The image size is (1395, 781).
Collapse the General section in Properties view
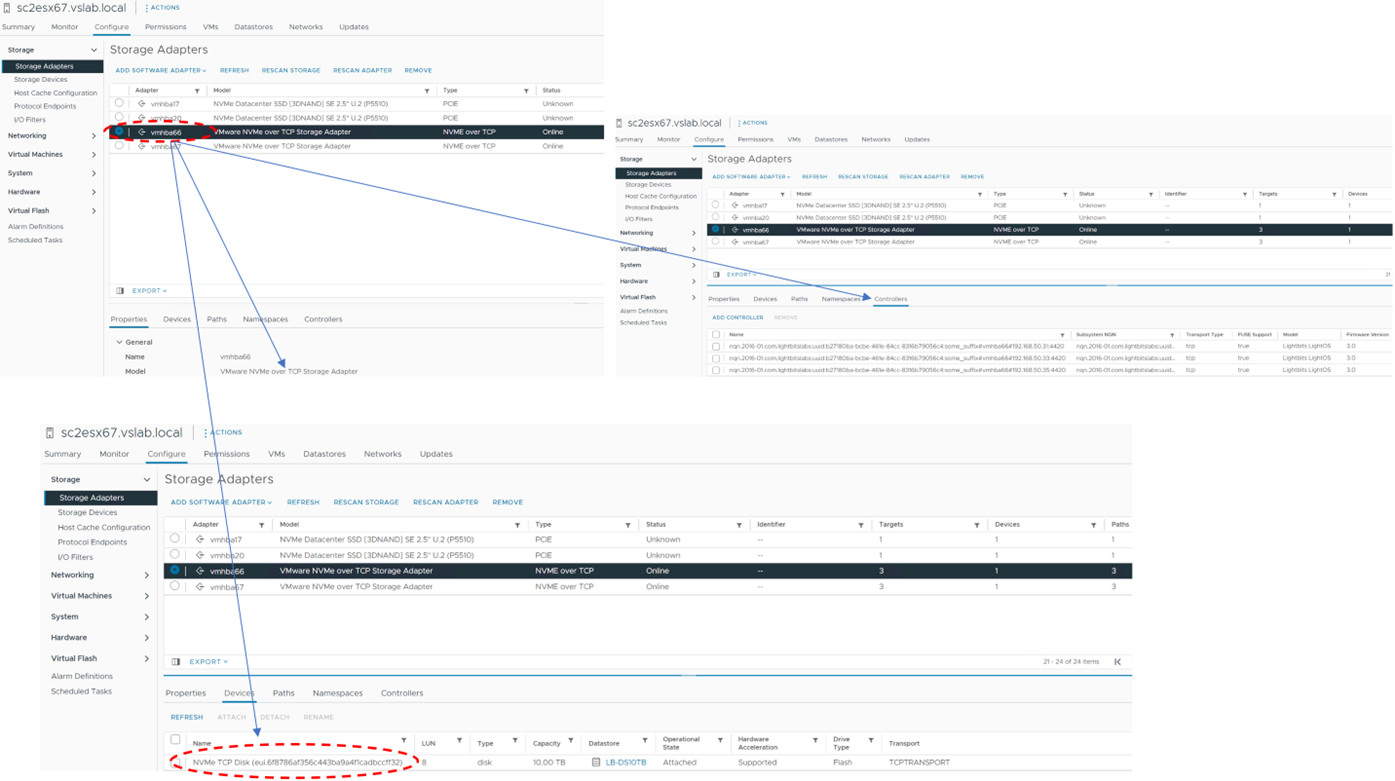[x=120, y=342]
